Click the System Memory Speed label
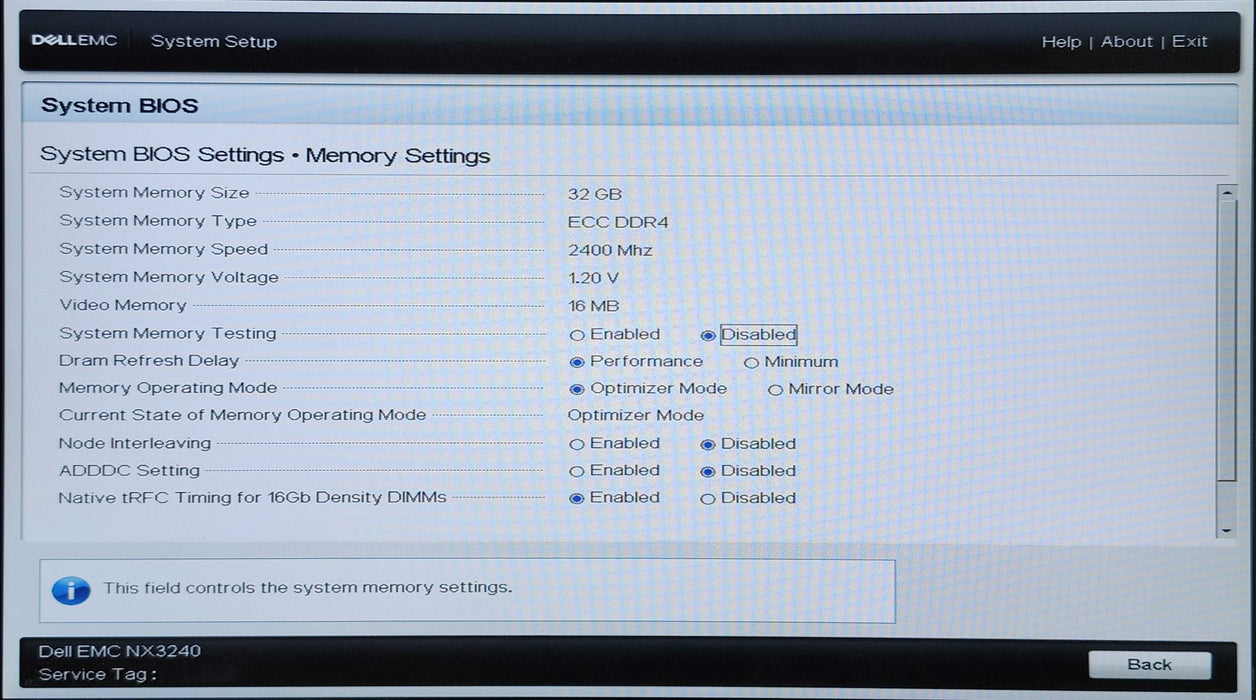The image size is (1256, 700). click(x=163, y=248)
